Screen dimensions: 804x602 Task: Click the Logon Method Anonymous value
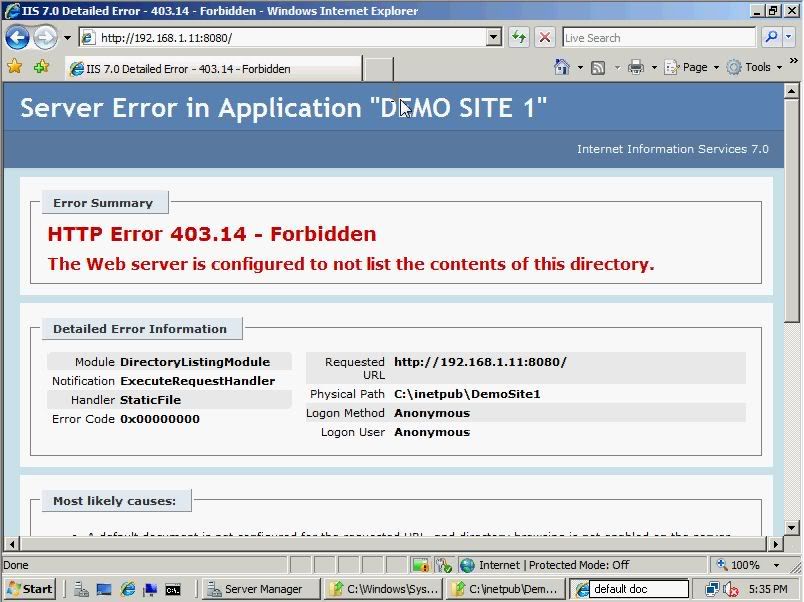pos(432,413)
